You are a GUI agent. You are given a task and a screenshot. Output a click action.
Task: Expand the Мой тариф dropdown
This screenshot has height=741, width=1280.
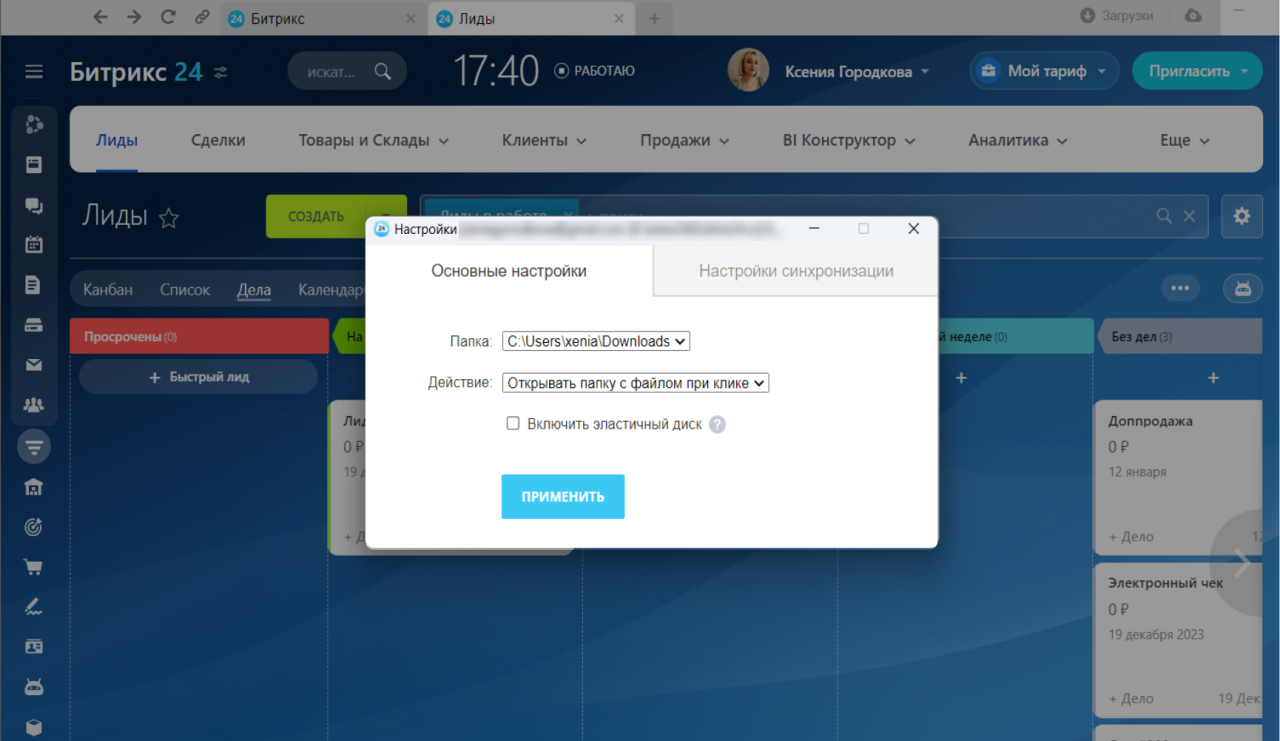coord(1102,72)
